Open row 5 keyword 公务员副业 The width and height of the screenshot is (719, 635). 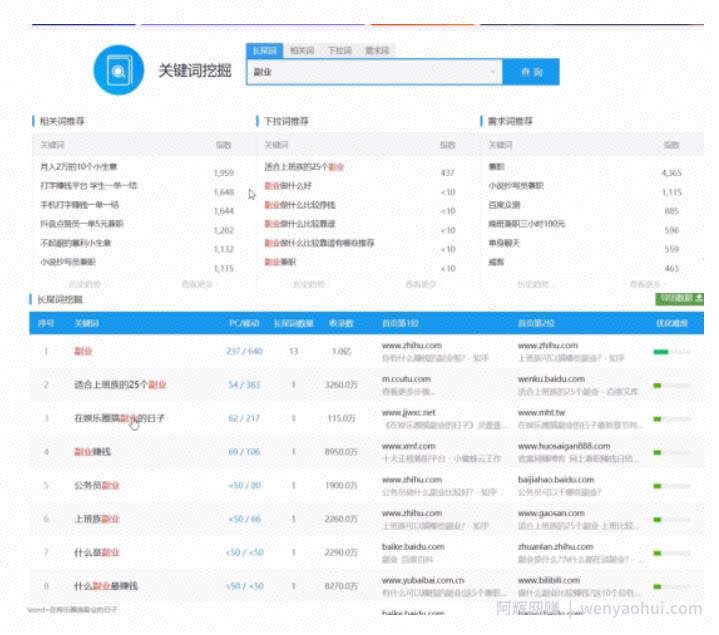tap(97, 485)
